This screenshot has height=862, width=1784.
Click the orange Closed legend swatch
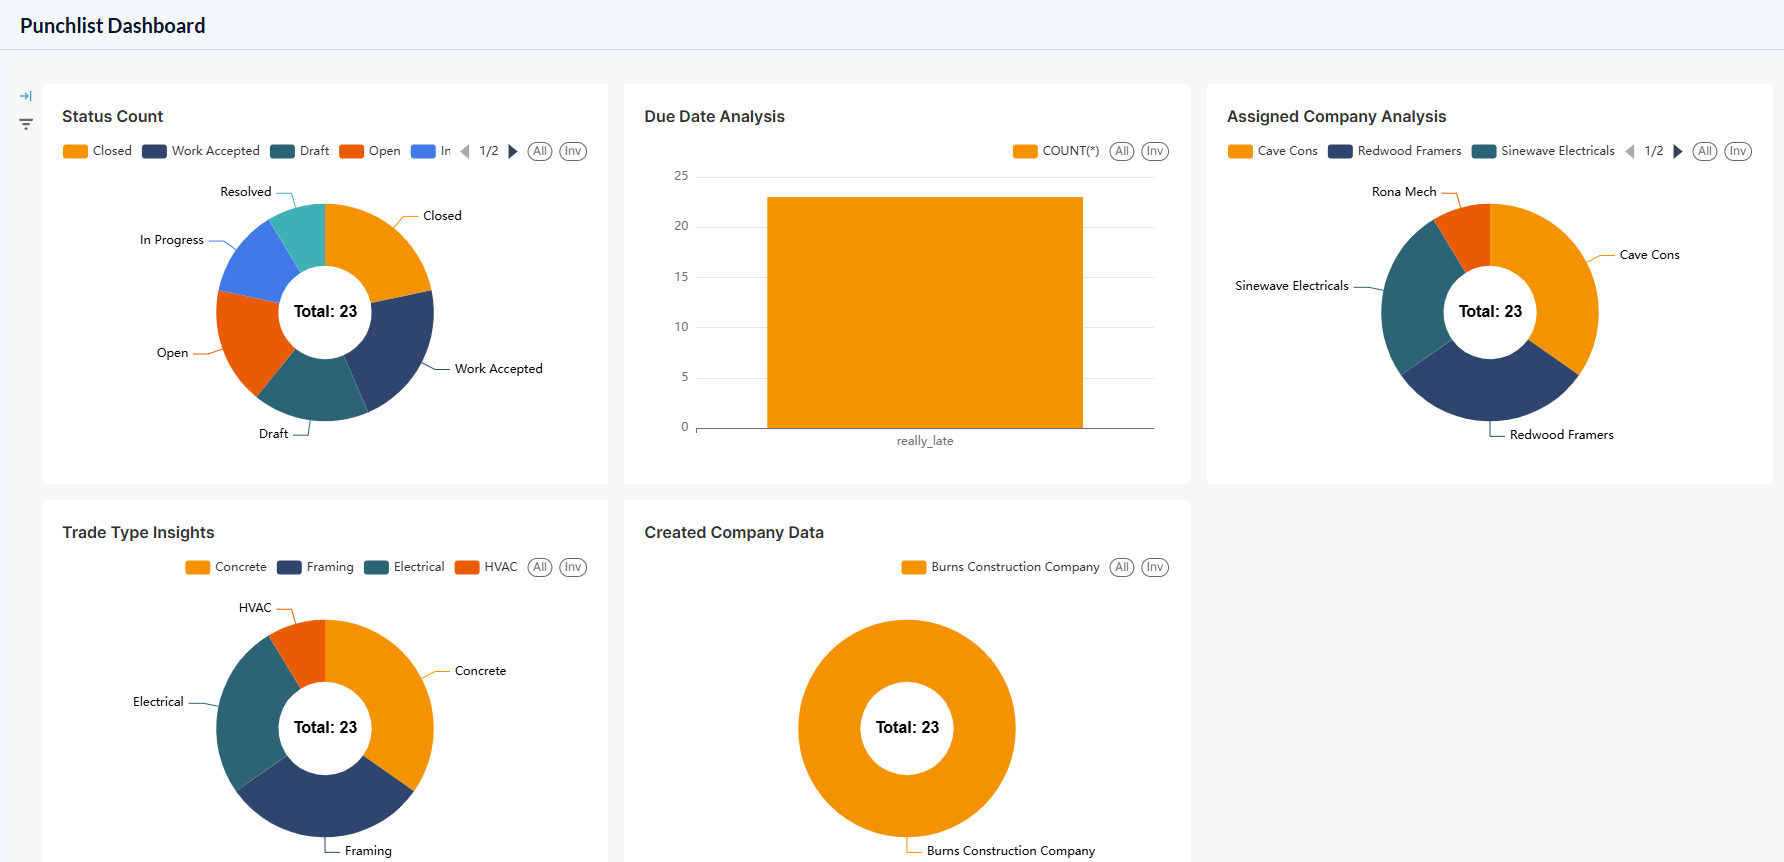(75, 151)
